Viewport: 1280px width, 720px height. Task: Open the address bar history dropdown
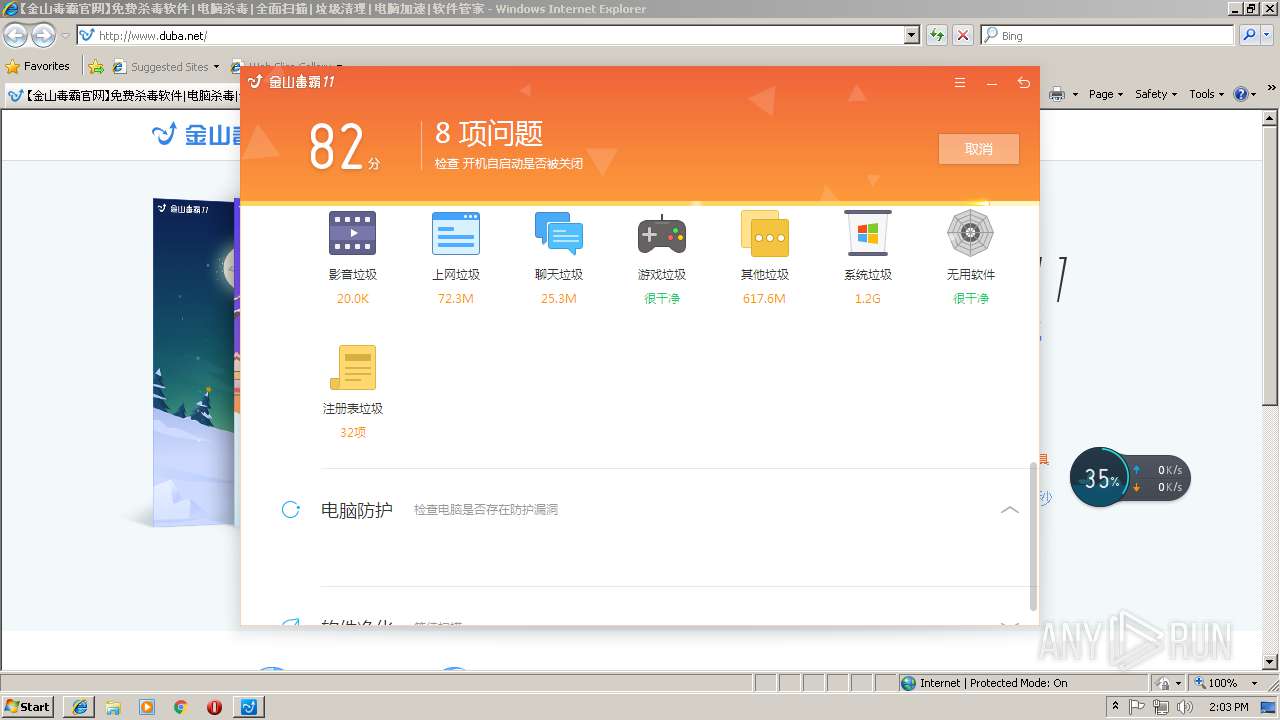[911, 35]
